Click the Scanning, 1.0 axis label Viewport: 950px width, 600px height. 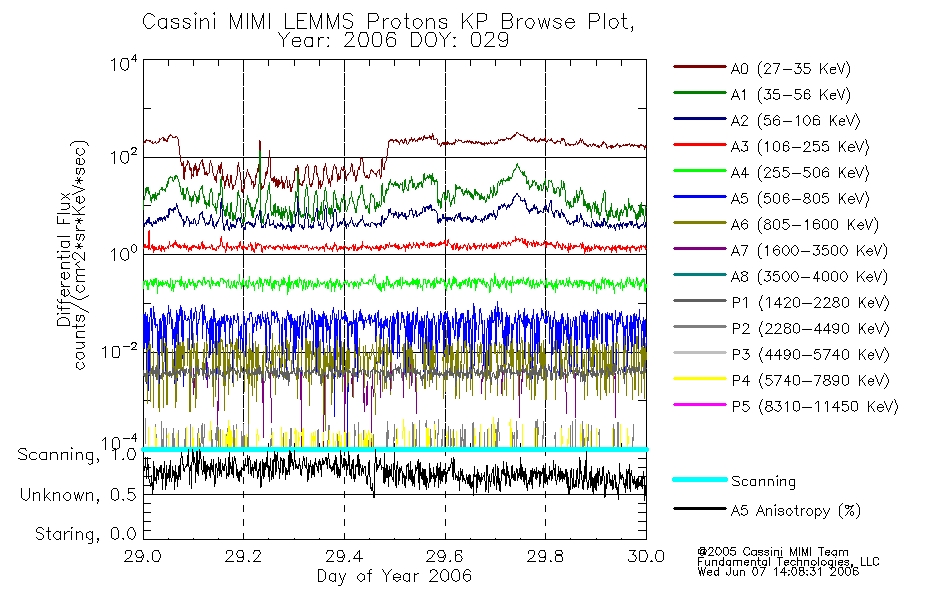pyautogui.click(x=77, y=455)
